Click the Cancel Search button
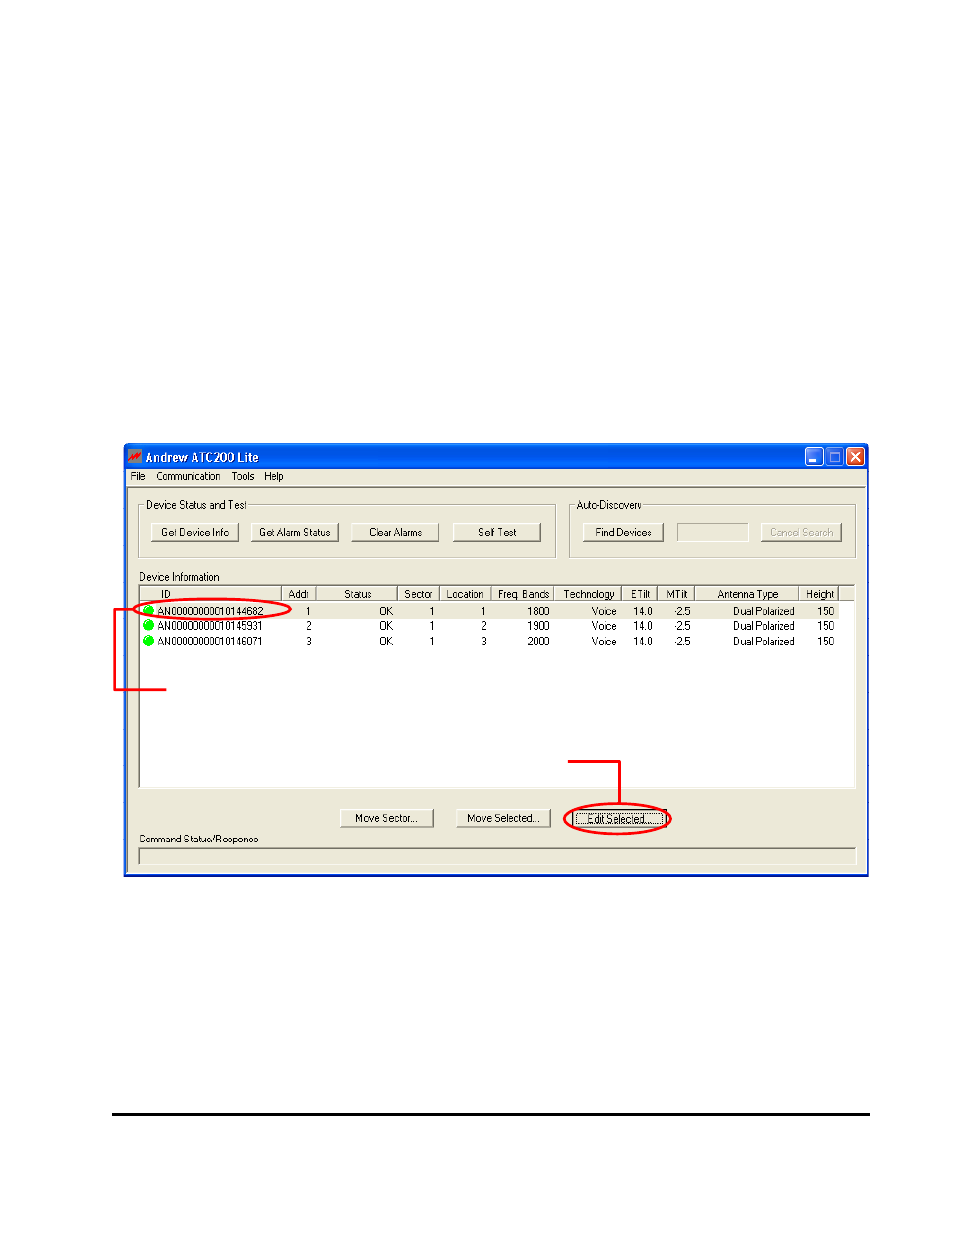Screen dimensions: 954x1235 tap(801, 533)
